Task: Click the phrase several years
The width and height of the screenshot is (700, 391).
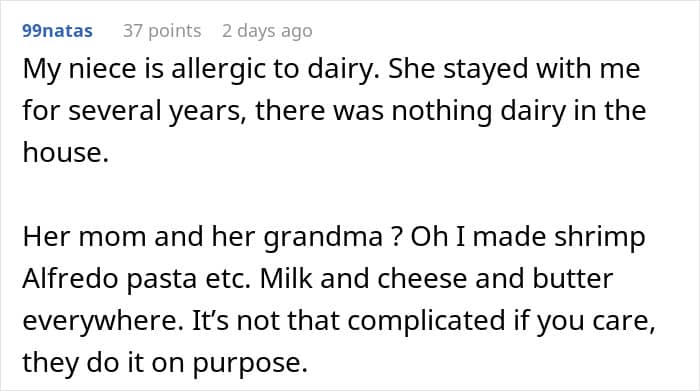Action: (x=154, y=111)
